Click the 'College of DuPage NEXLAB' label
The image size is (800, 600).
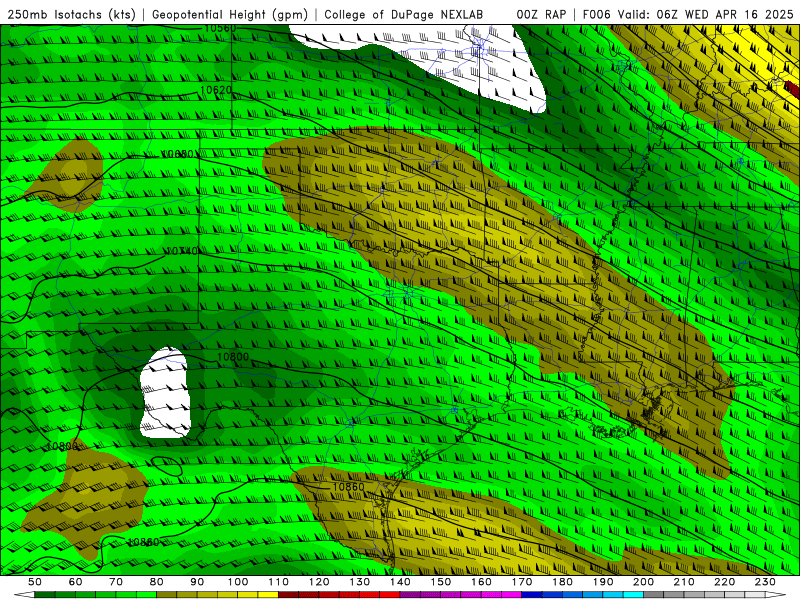click(403, 15)
